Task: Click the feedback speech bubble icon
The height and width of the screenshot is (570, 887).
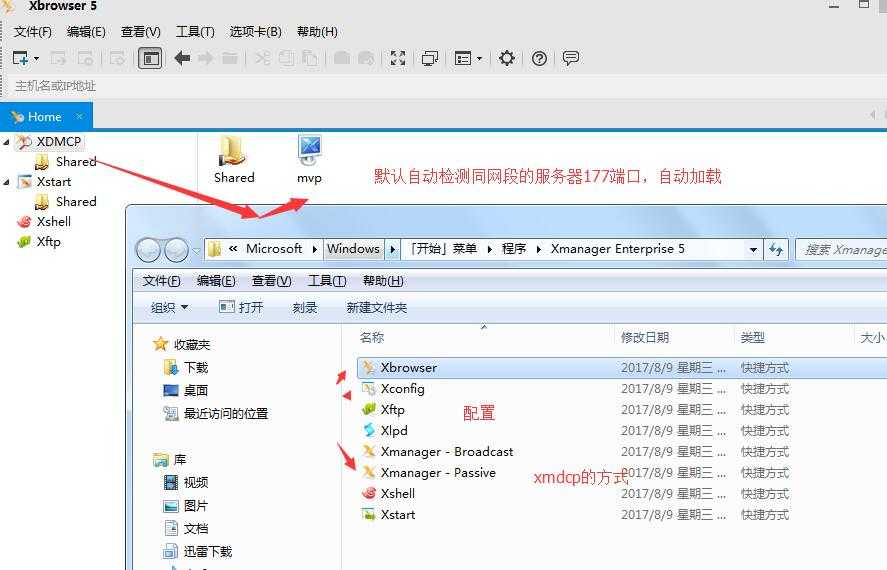Action: (x=571, y=58)
